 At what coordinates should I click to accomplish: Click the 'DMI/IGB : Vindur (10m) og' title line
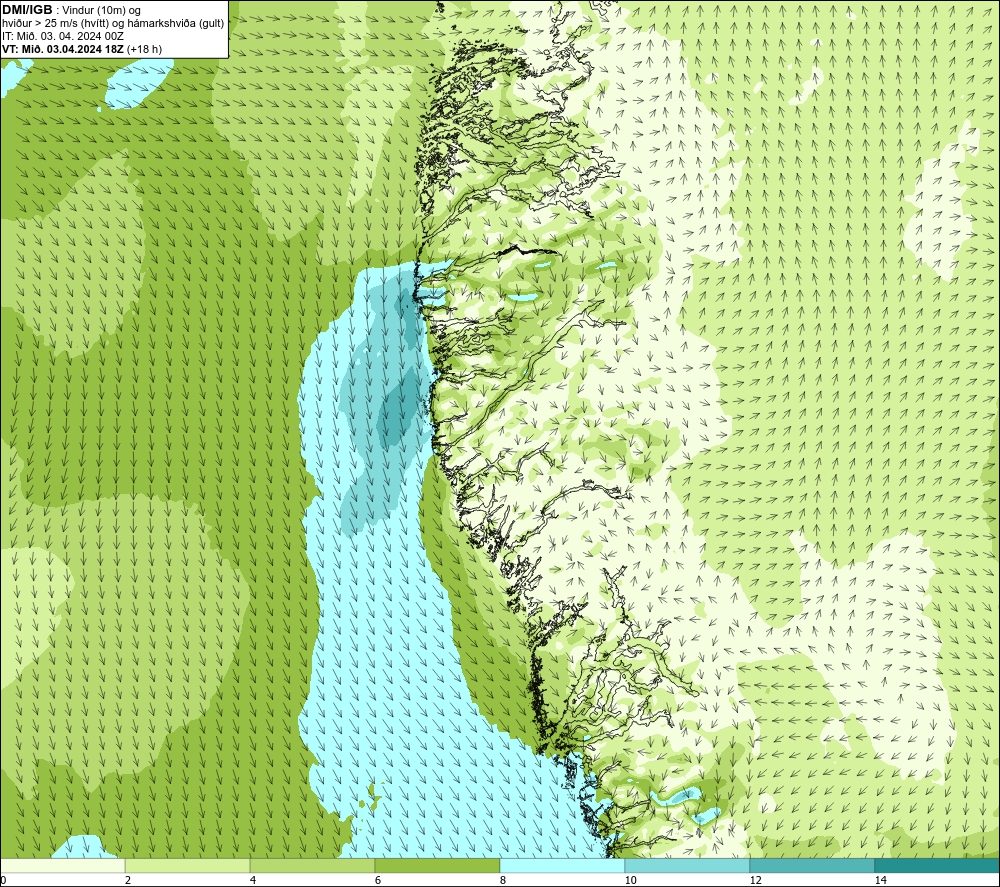click(72, 10)
